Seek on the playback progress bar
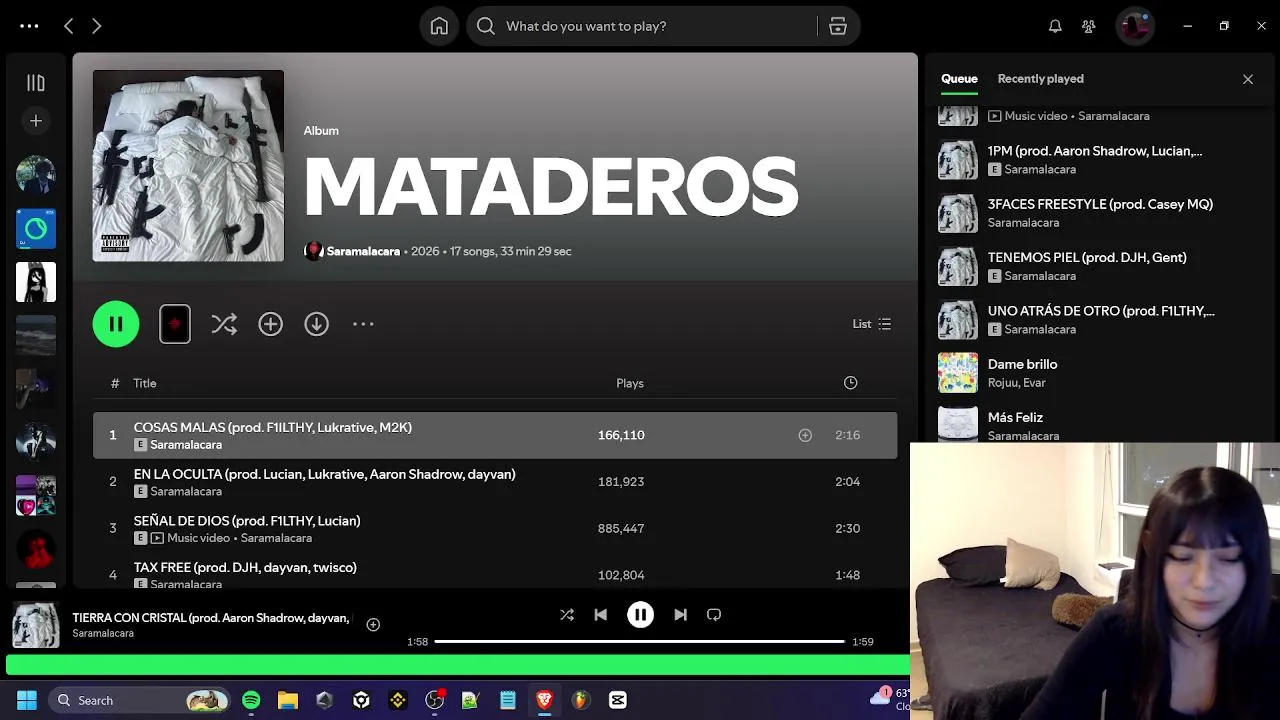Image resolution: width=1280 pixels, height=720 pixels. tap(639, 641)
